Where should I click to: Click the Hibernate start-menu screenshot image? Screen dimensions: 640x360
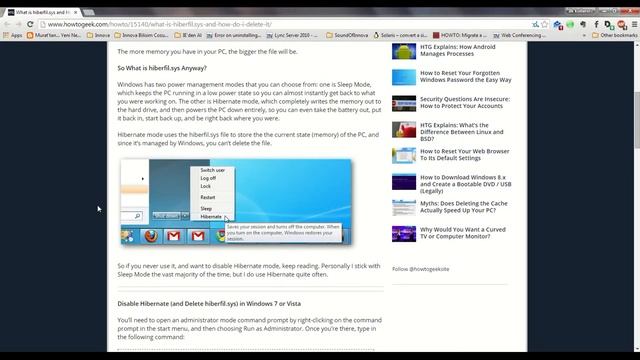click(236, 202)
